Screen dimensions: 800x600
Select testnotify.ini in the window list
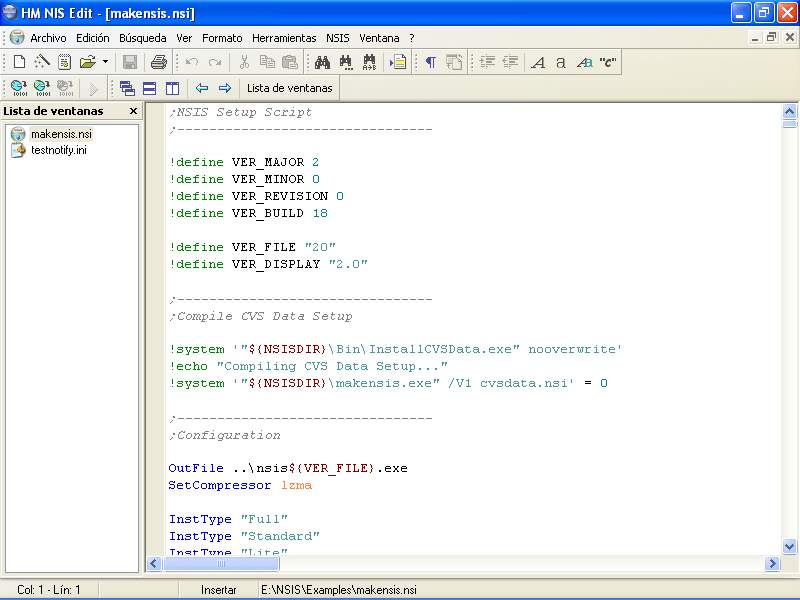(58, 150)
